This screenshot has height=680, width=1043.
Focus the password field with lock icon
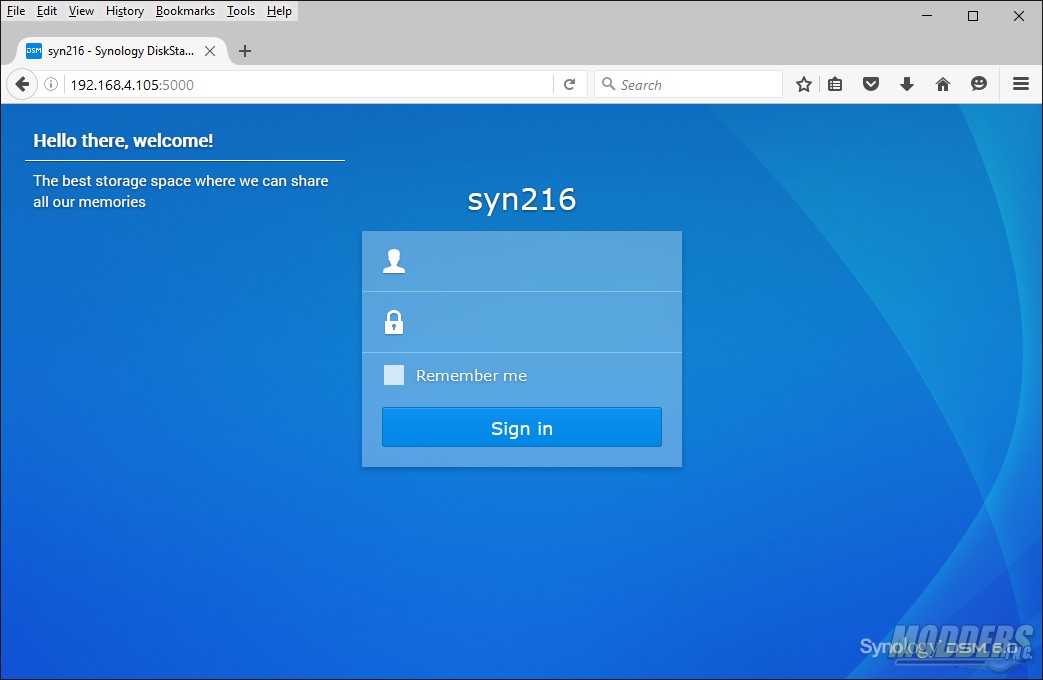(x=522, y=322)
